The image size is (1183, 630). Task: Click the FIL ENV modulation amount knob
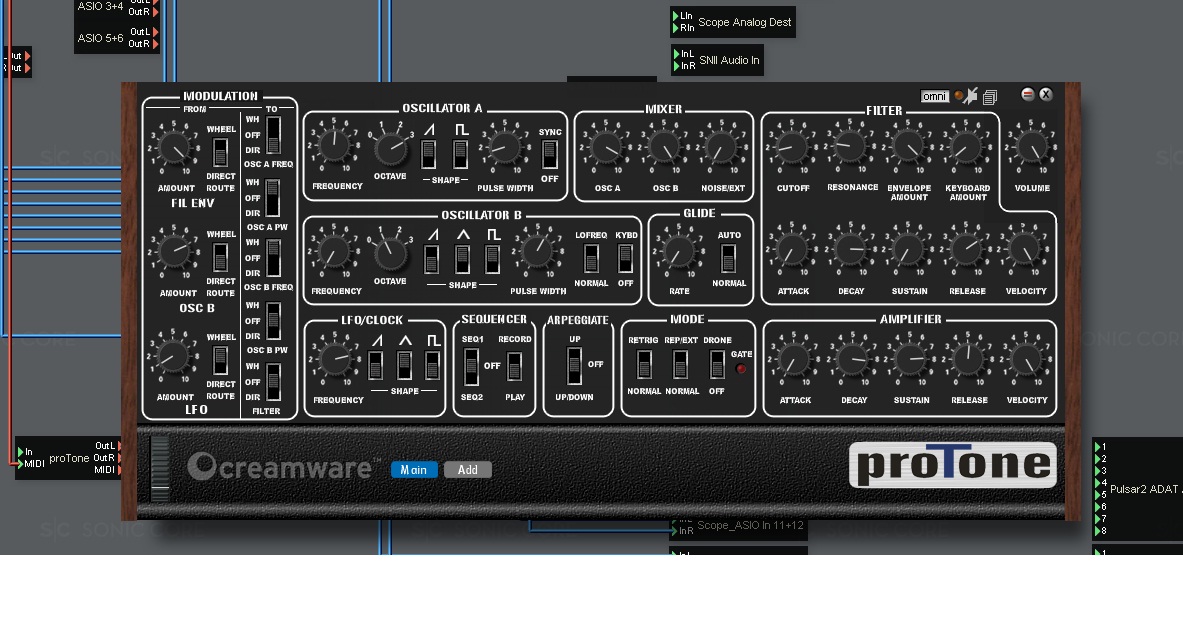174,147
